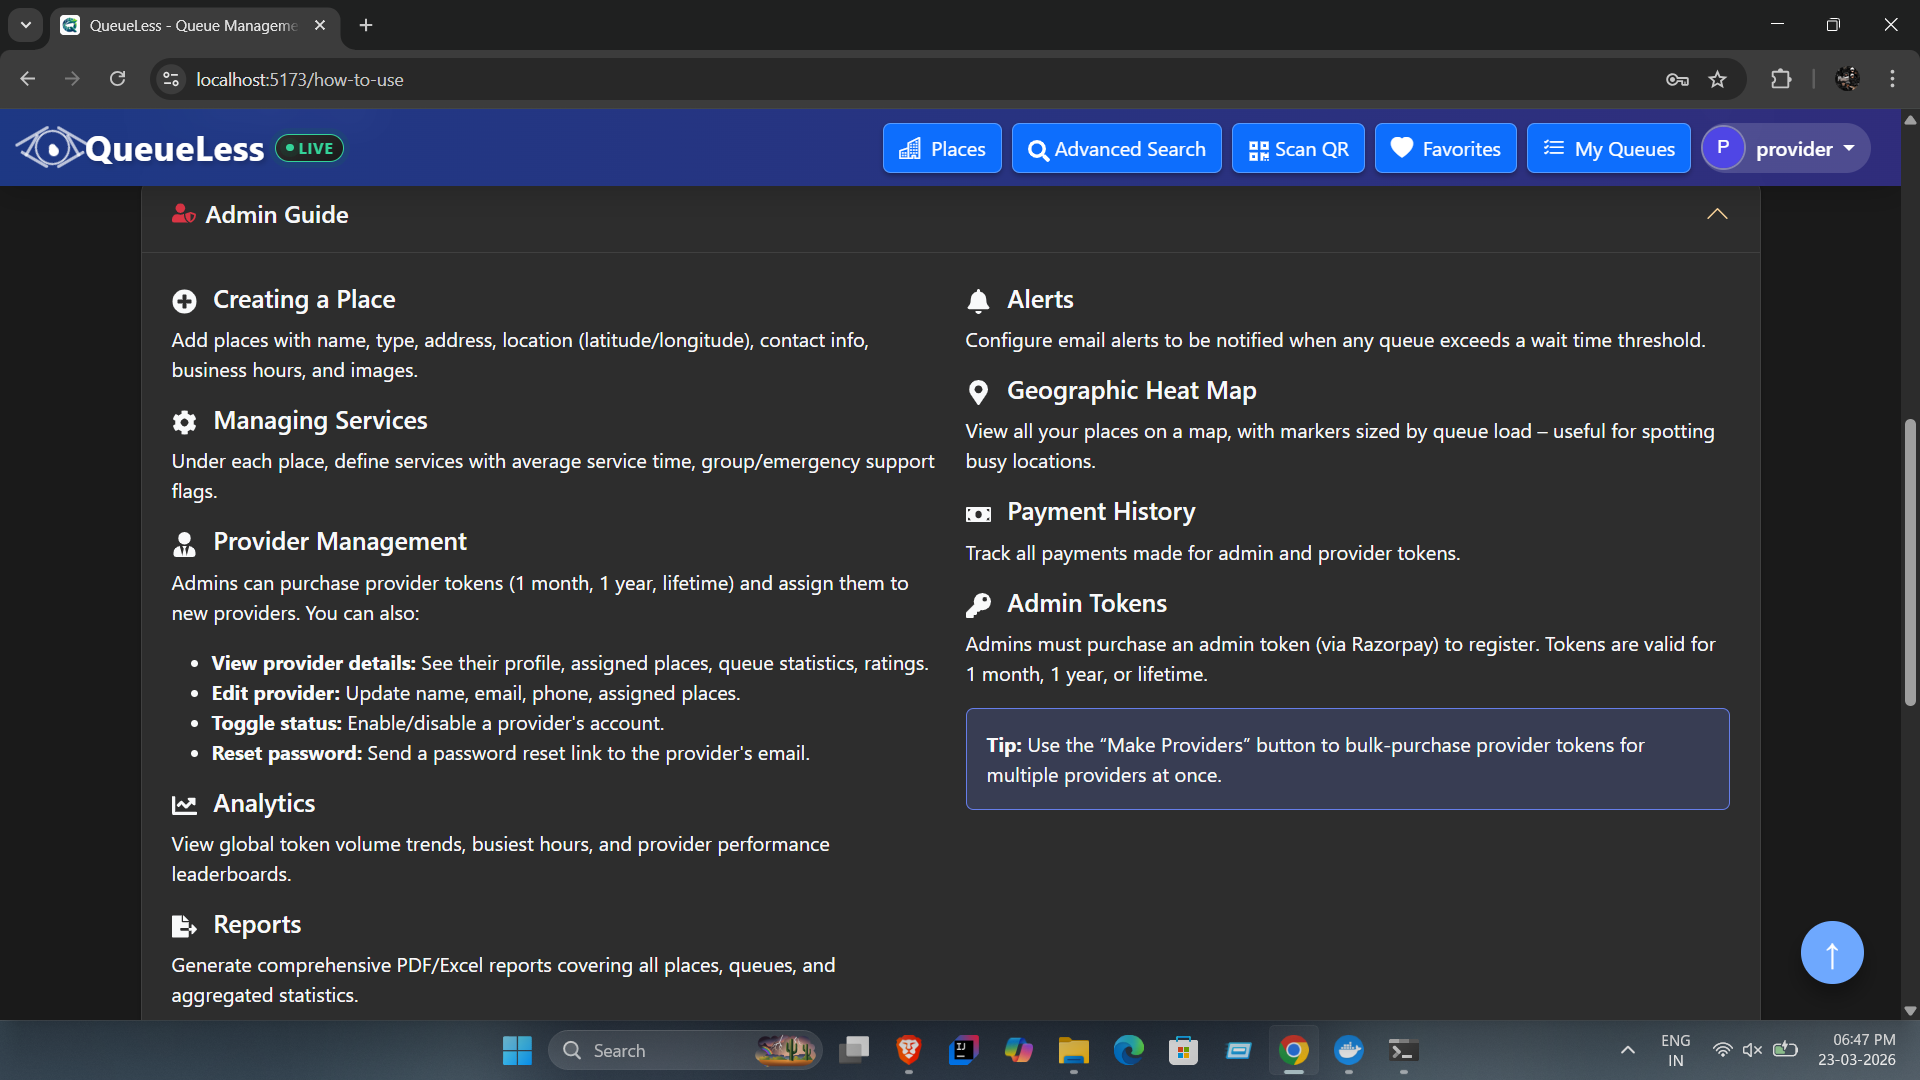Image resolution: width=1920 pixels, height=1080 pixels.
Task: Bookmark this page with the star icon
Action: point(1717,79)
